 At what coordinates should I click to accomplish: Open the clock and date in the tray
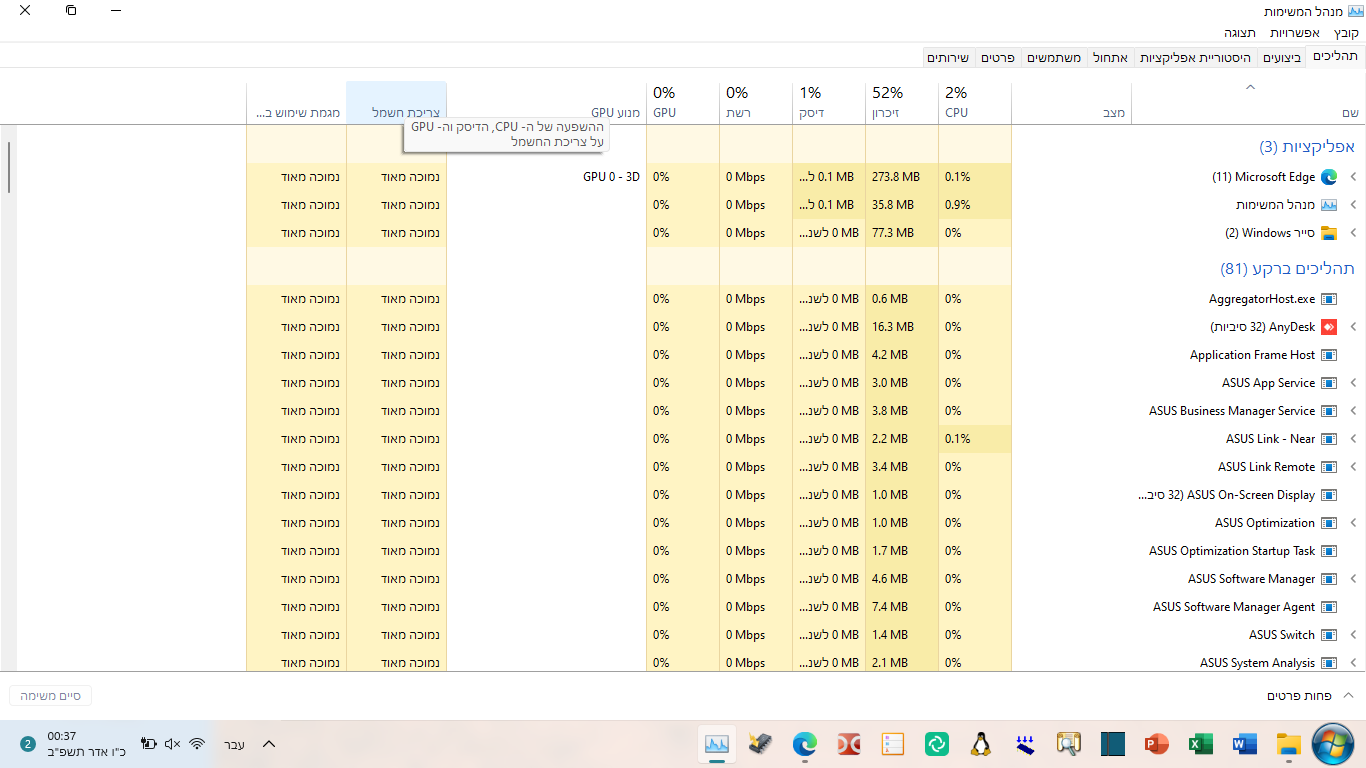pos(86,744)
